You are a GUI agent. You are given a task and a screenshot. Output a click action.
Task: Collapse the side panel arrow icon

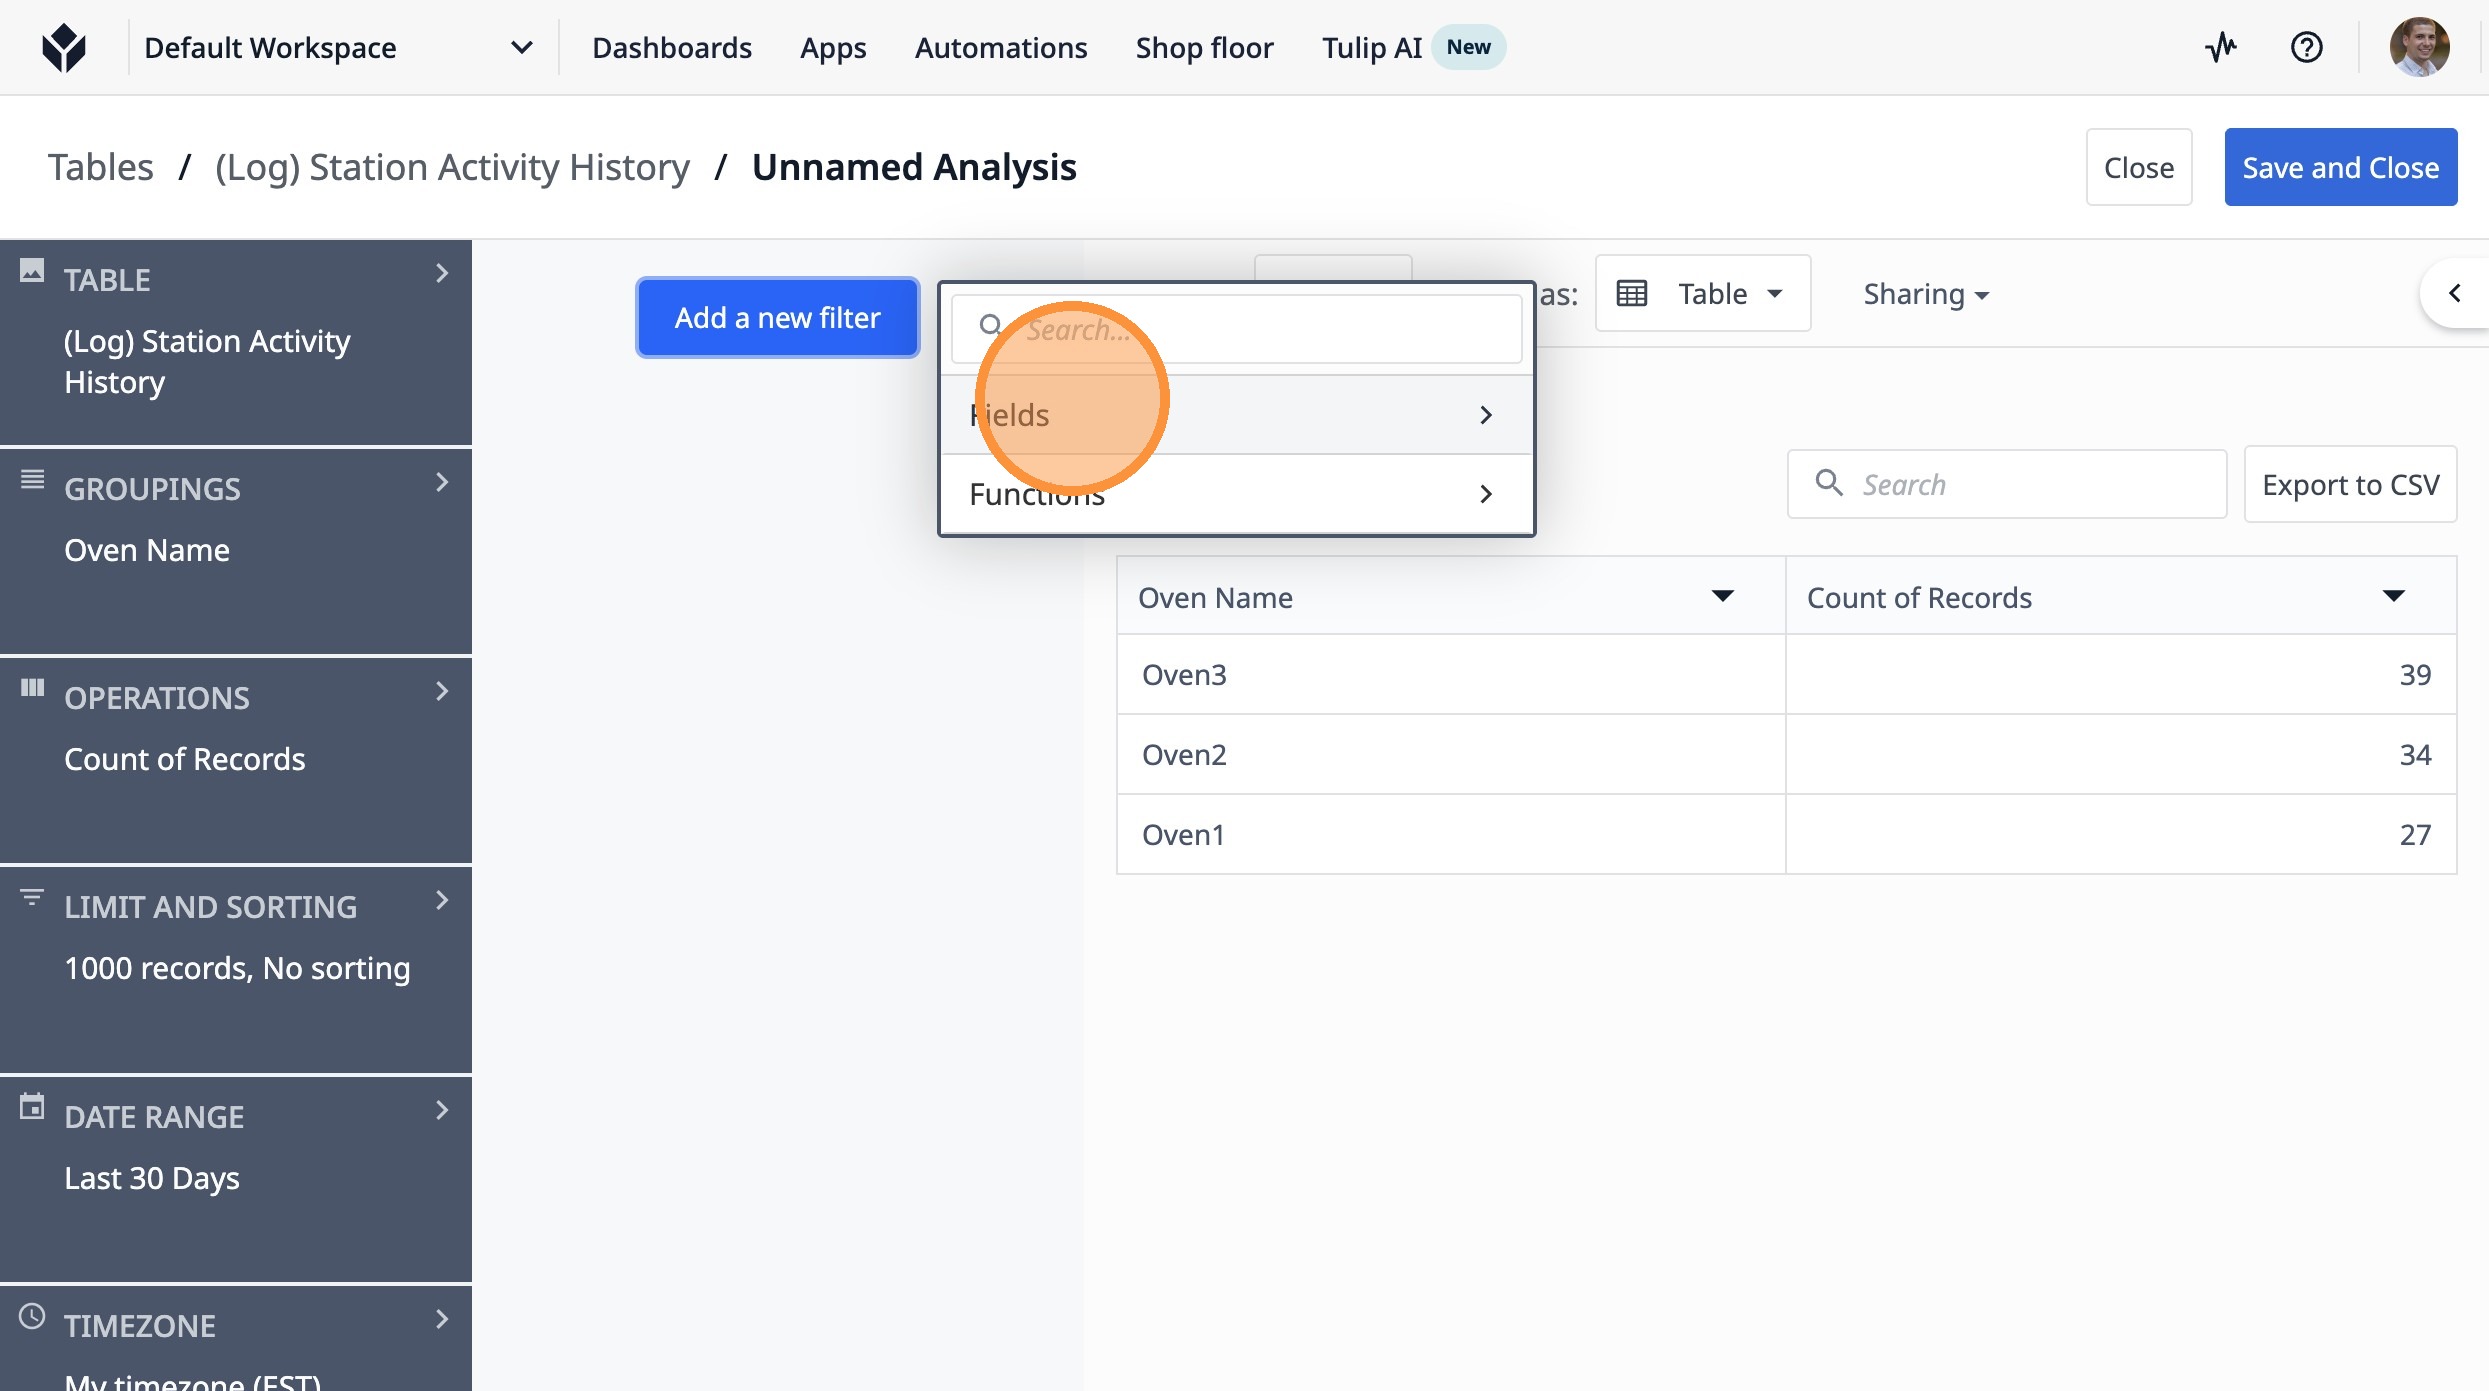tap(2454, 293)
